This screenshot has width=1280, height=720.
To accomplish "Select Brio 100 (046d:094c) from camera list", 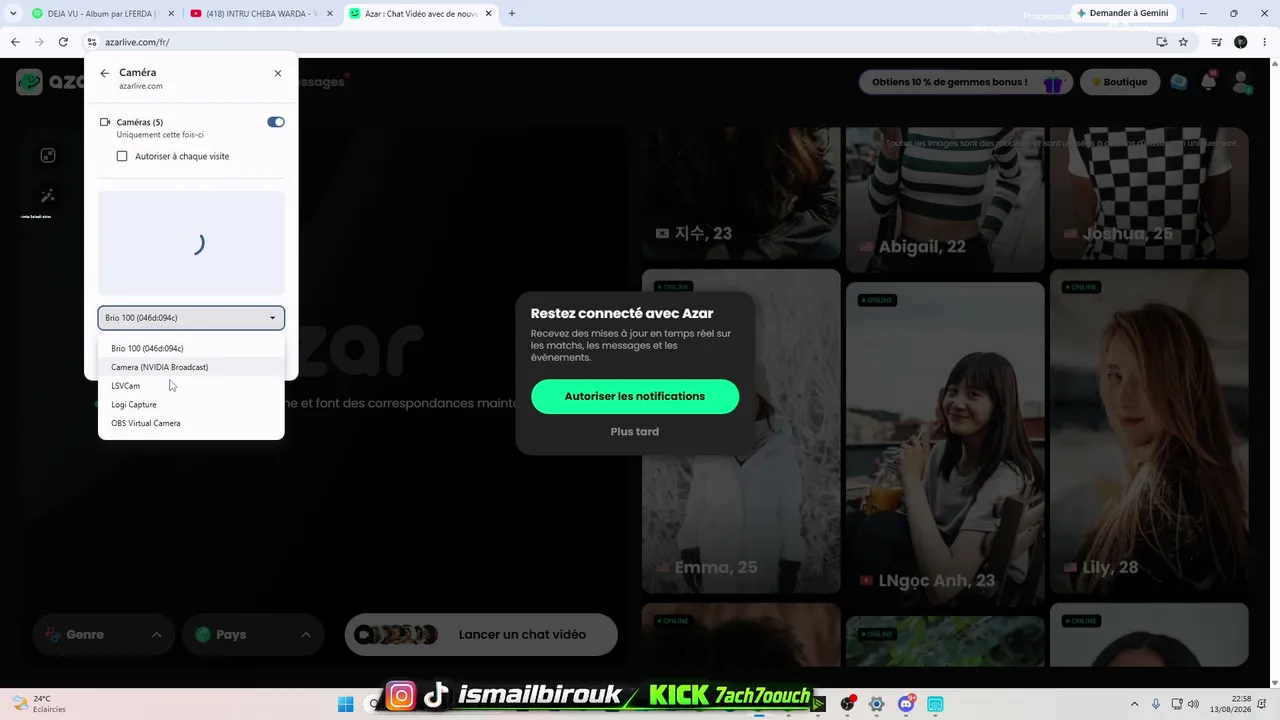I will [x=191, y=348].
